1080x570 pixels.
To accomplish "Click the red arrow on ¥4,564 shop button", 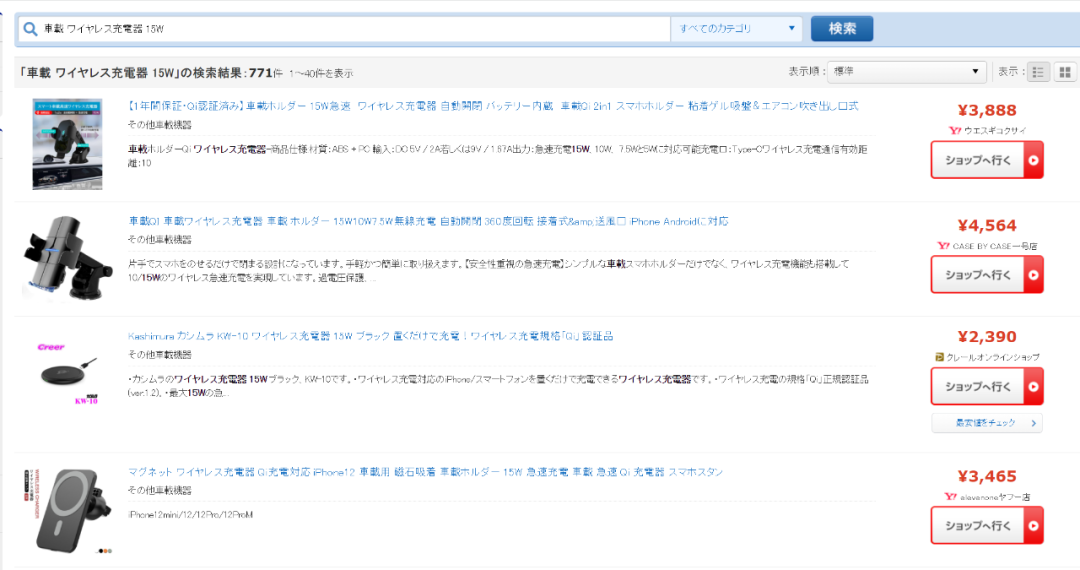I will (1033, 275).
